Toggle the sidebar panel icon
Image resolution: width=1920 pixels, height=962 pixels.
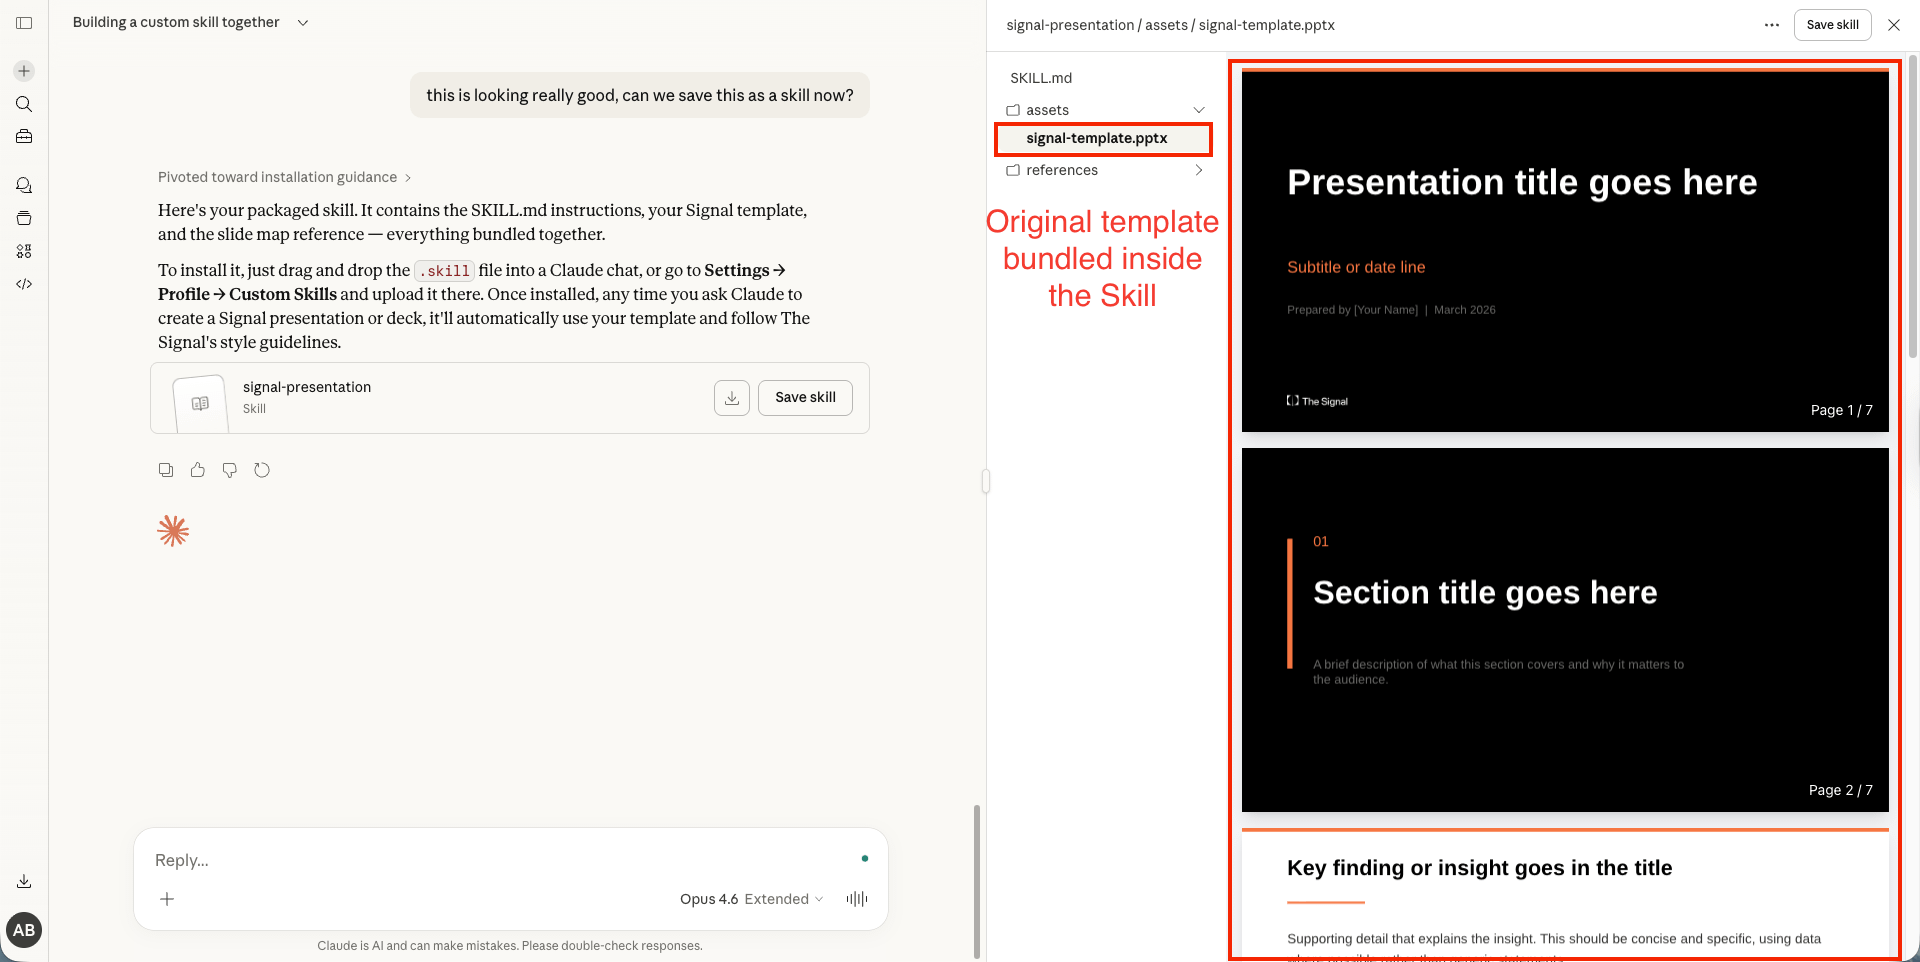[24, 23]
